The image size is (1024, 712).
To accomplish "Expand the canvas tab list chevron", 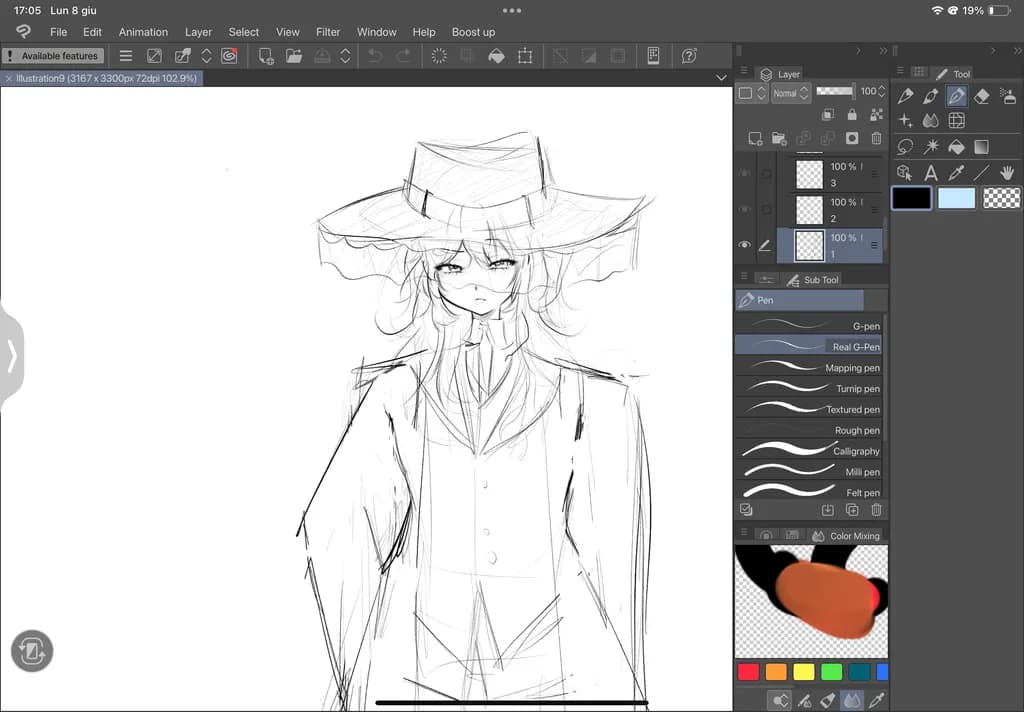I will coord(721,78).
